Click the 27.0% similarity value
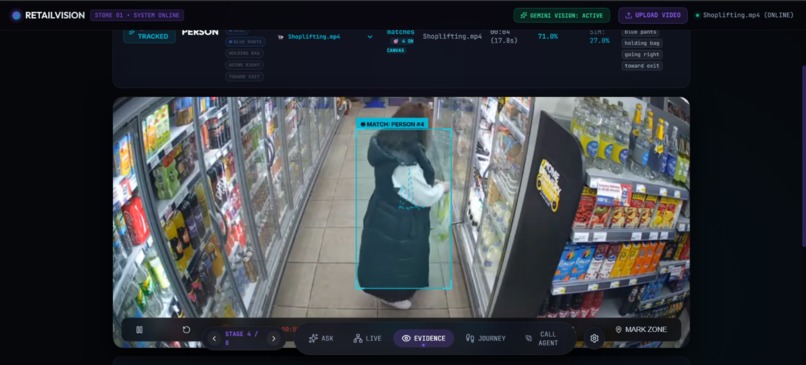 pos(599,41)
